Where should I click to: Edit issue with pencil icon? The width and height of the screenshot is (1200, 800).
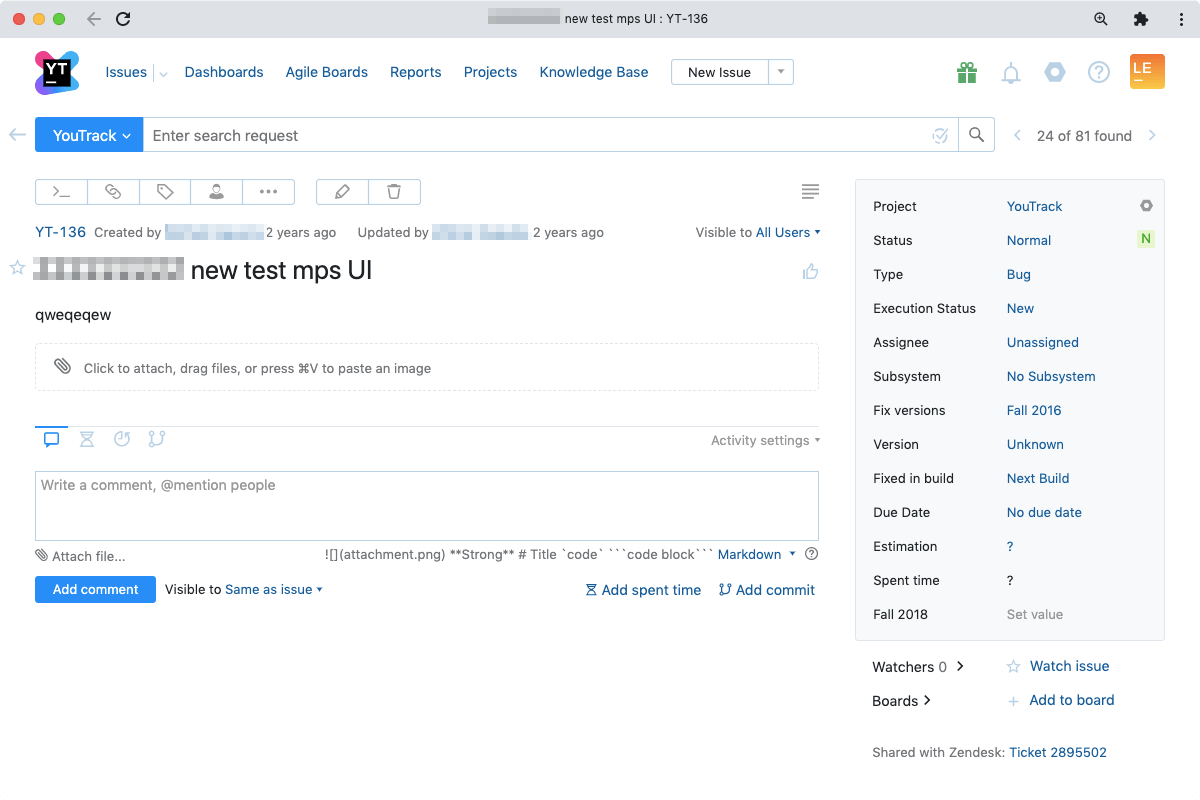(x=342, y=191)
